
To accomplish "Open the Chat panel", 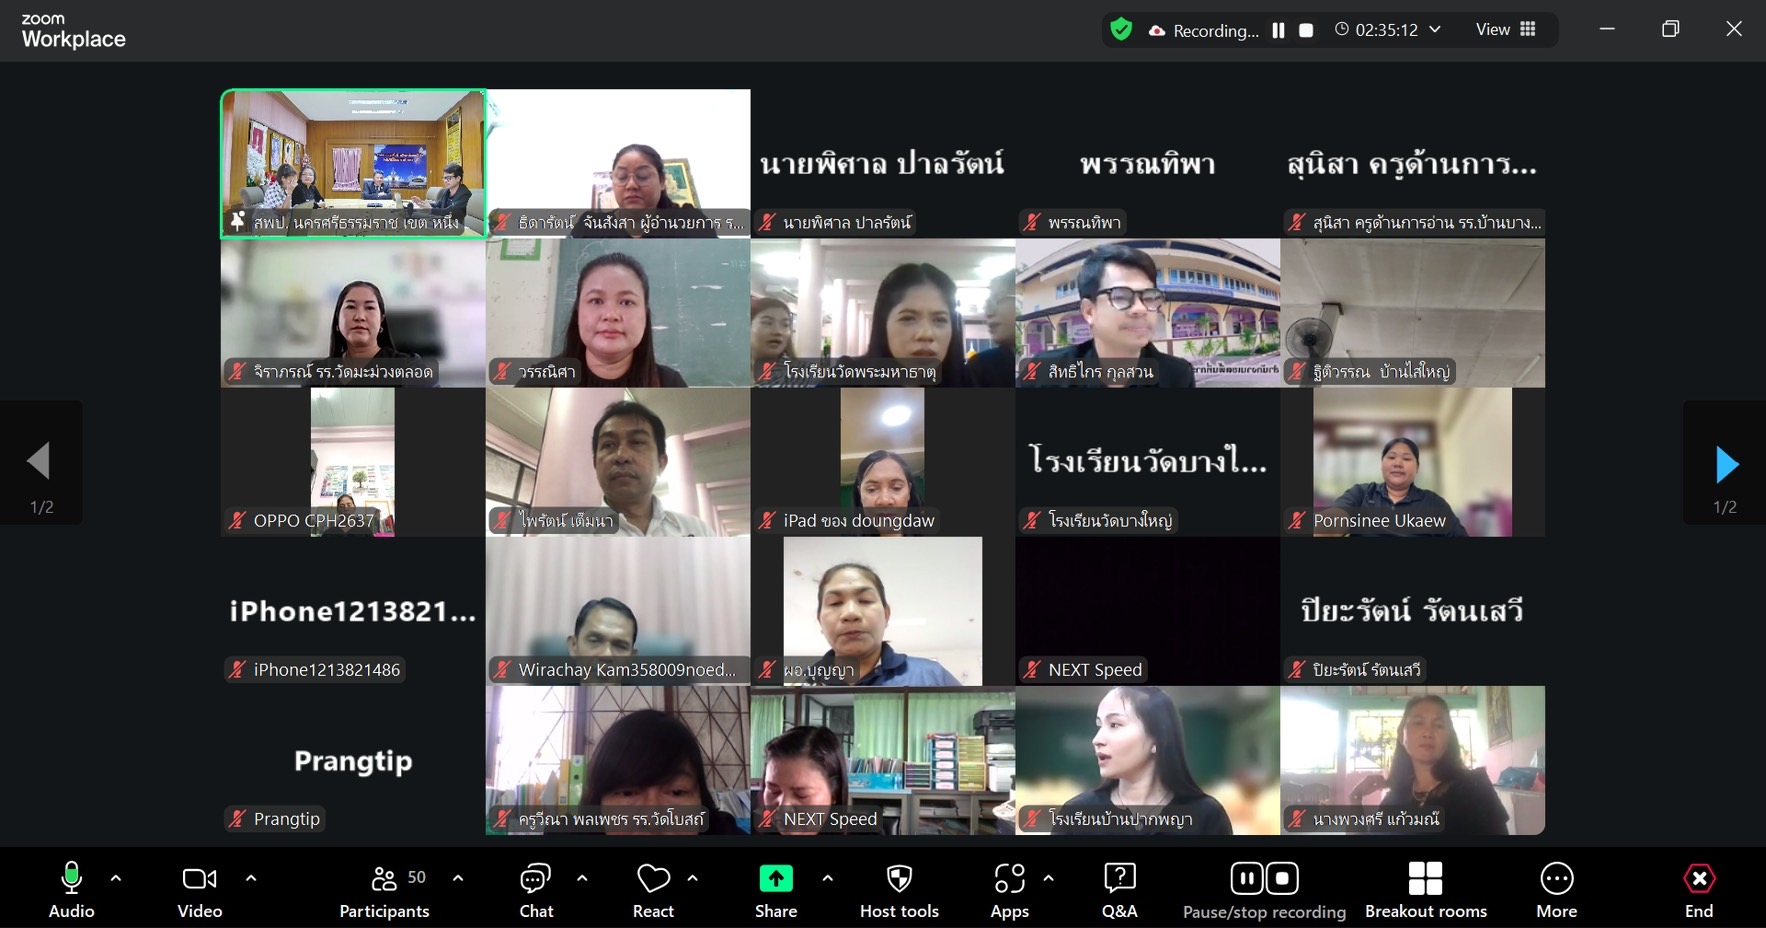I will [536, 888].
